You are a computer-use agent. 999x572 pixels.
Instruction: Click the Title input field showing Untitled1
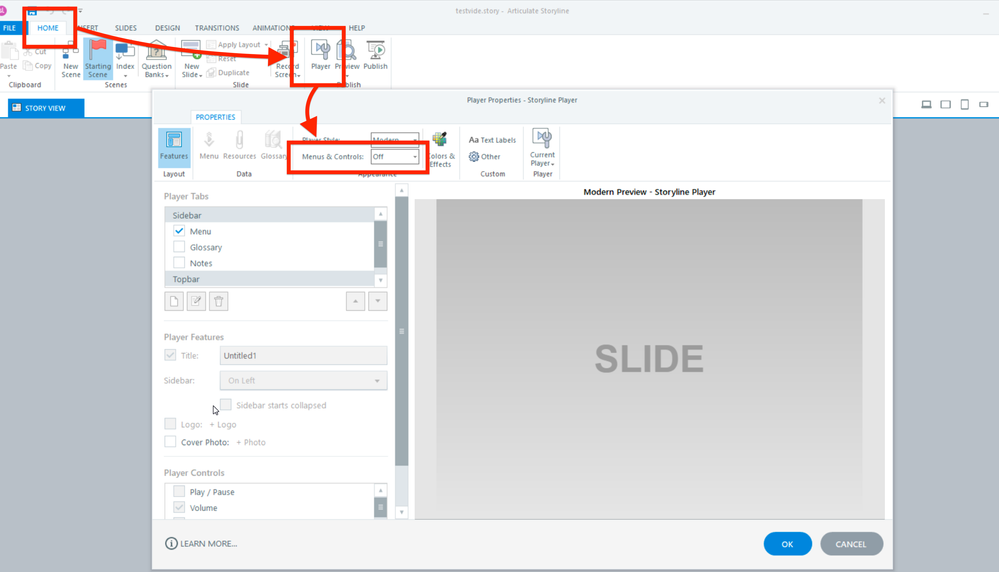pos(303,355)
